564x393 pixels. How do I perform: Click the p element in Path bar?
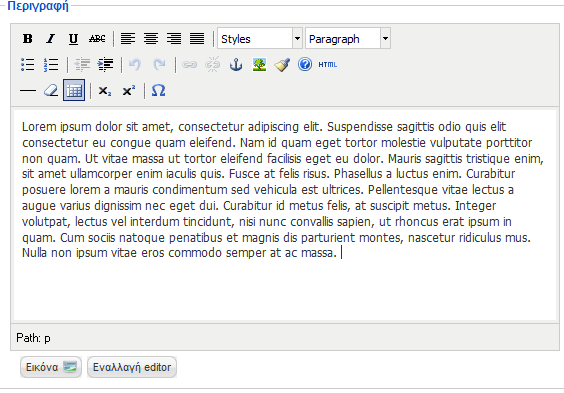[x=47, y=338]
